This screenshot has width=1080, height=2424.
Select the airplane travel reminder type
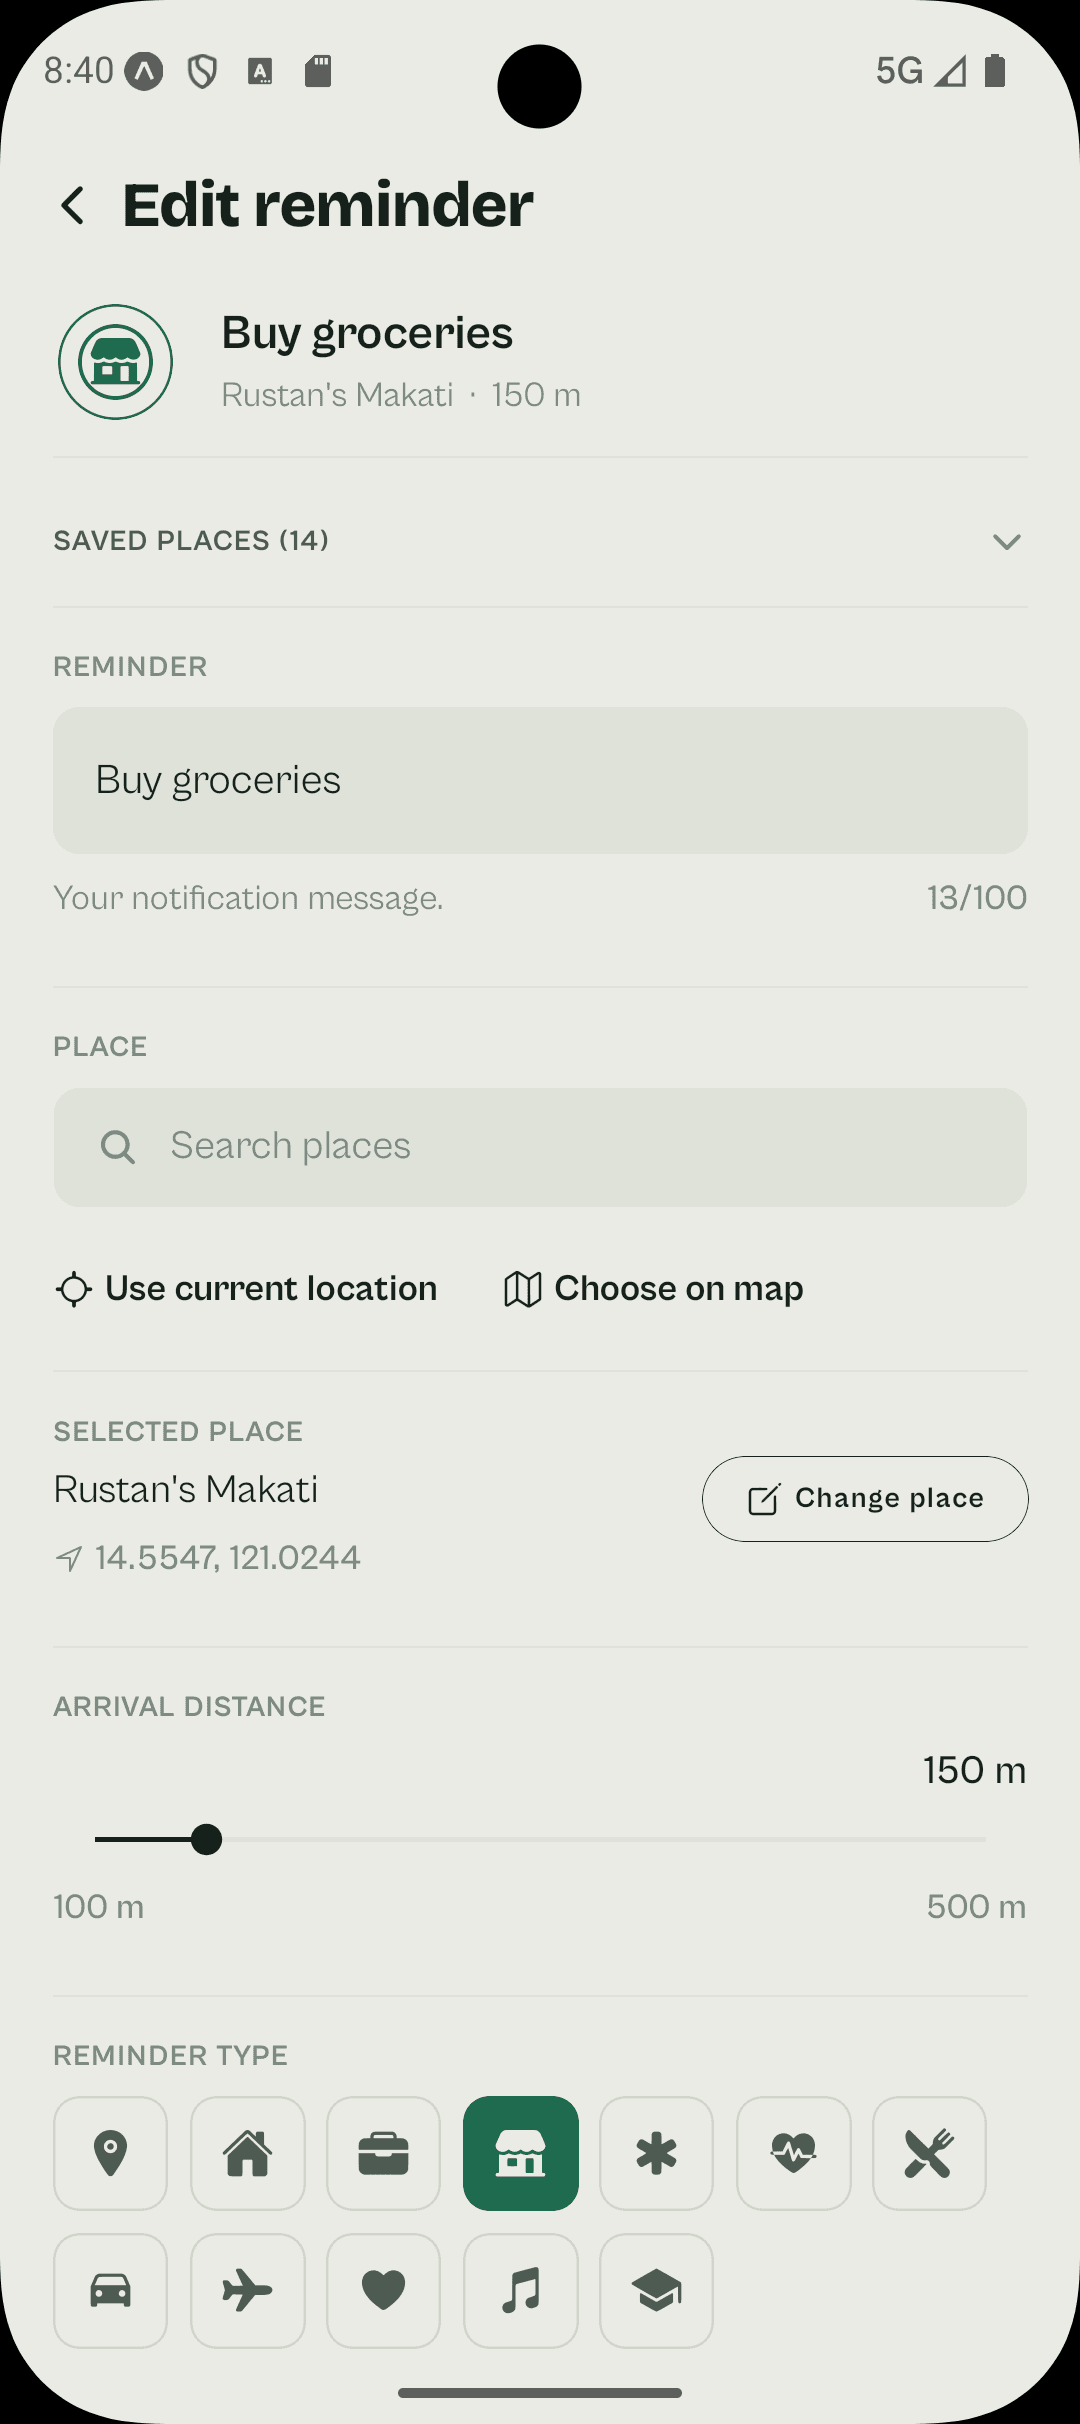[248, 2290]
